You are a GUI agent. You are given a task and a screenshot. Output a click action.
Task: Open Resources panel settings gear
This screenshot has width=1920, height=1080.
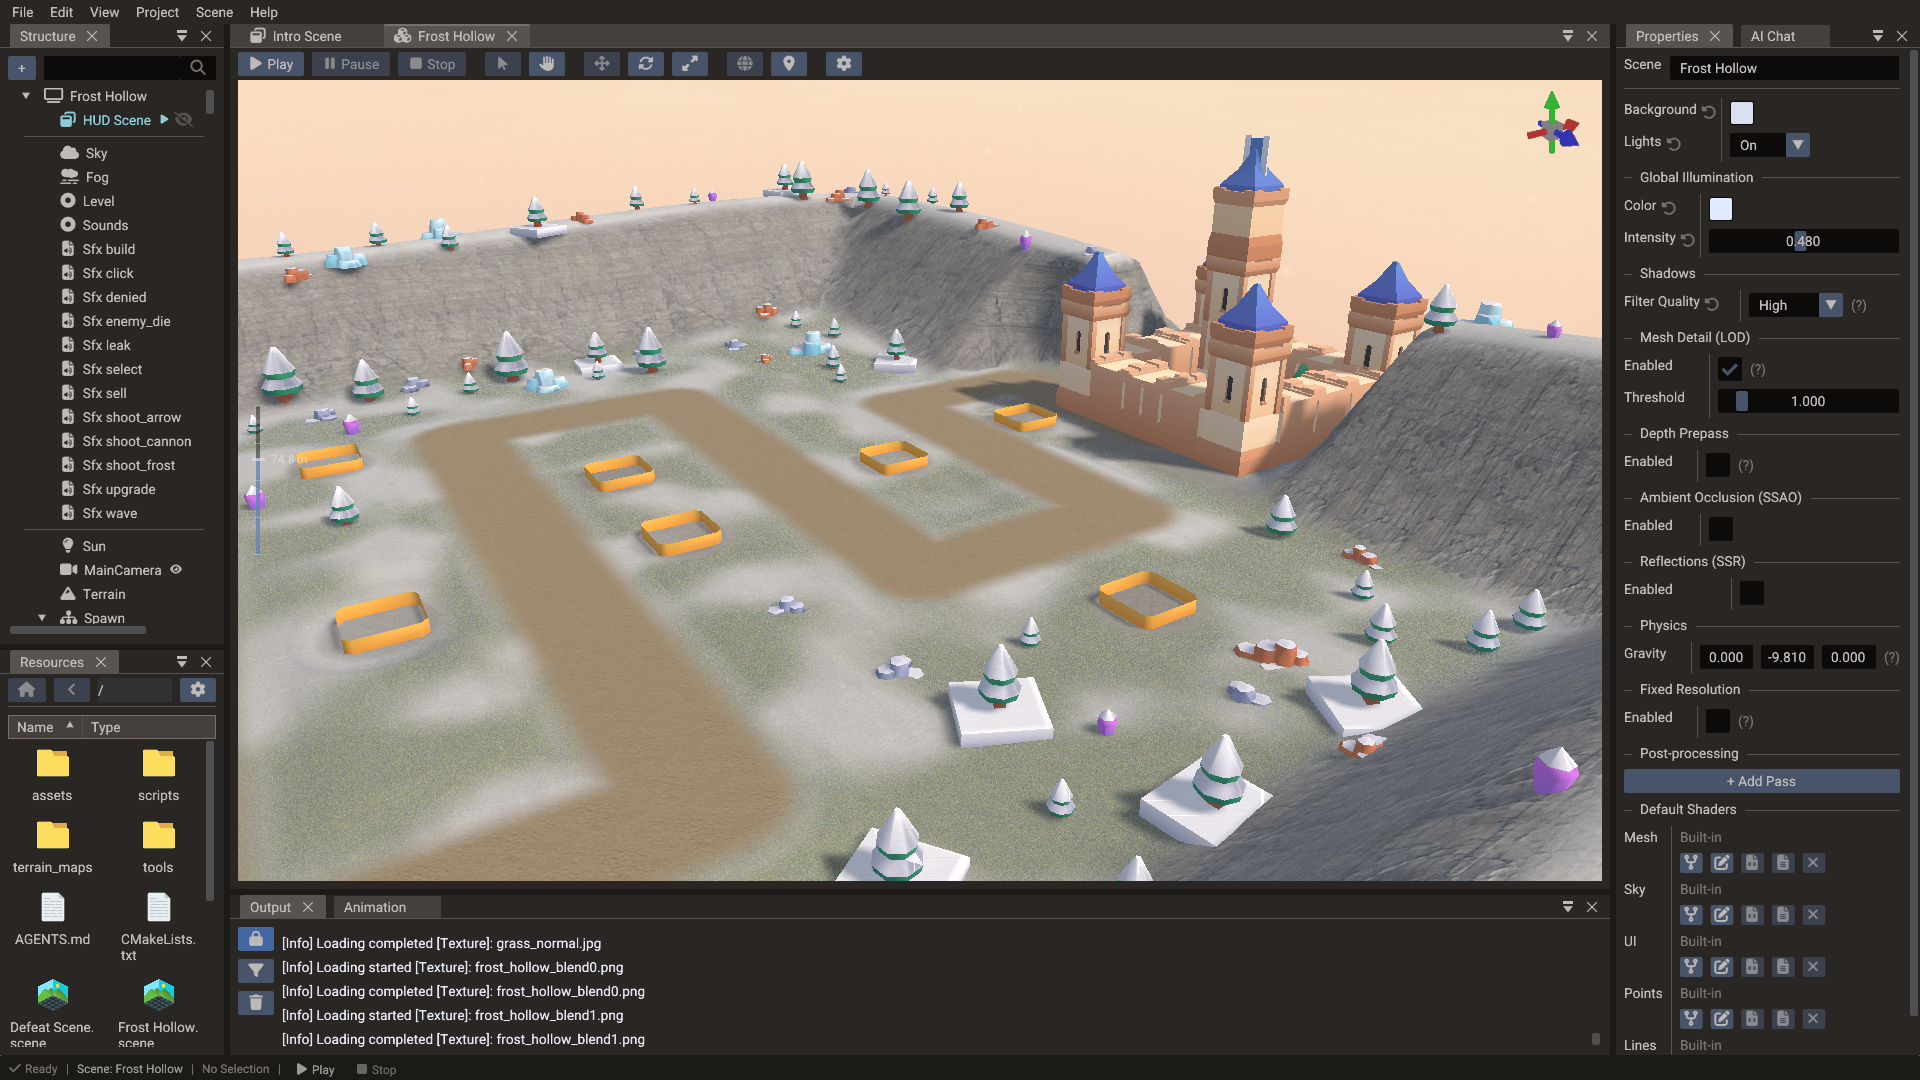point(198,690)
